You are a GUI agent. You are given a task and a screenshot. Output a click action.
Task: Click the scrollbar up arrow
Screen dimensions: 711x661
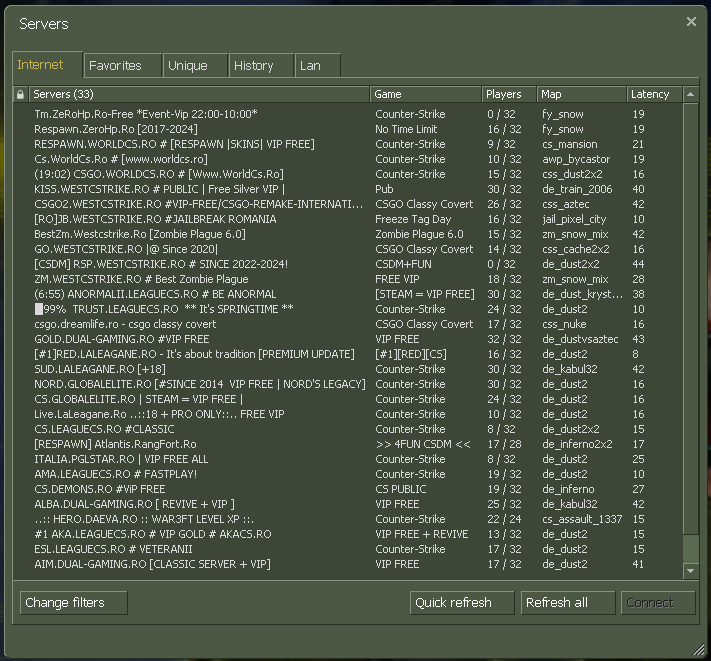coord(691,94)
